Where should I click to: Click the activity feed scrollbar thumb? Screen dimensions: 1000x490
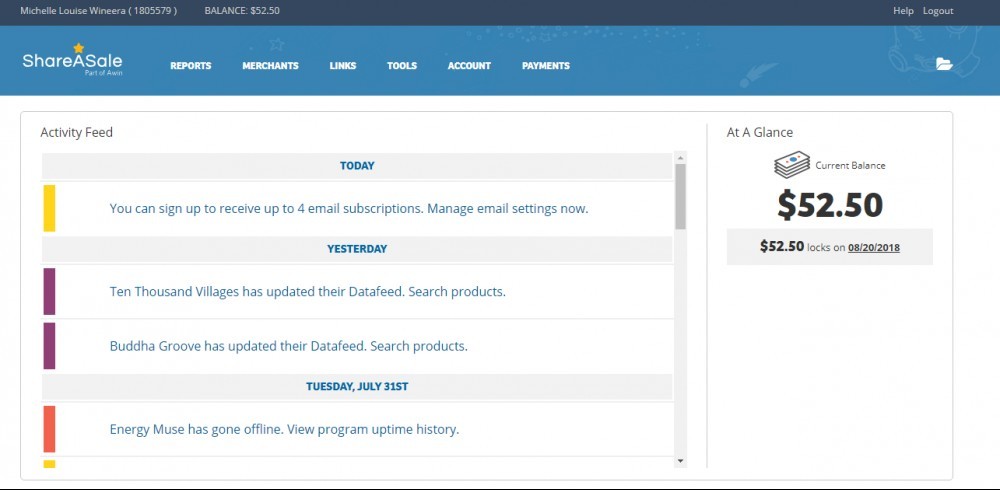(680, 197)
